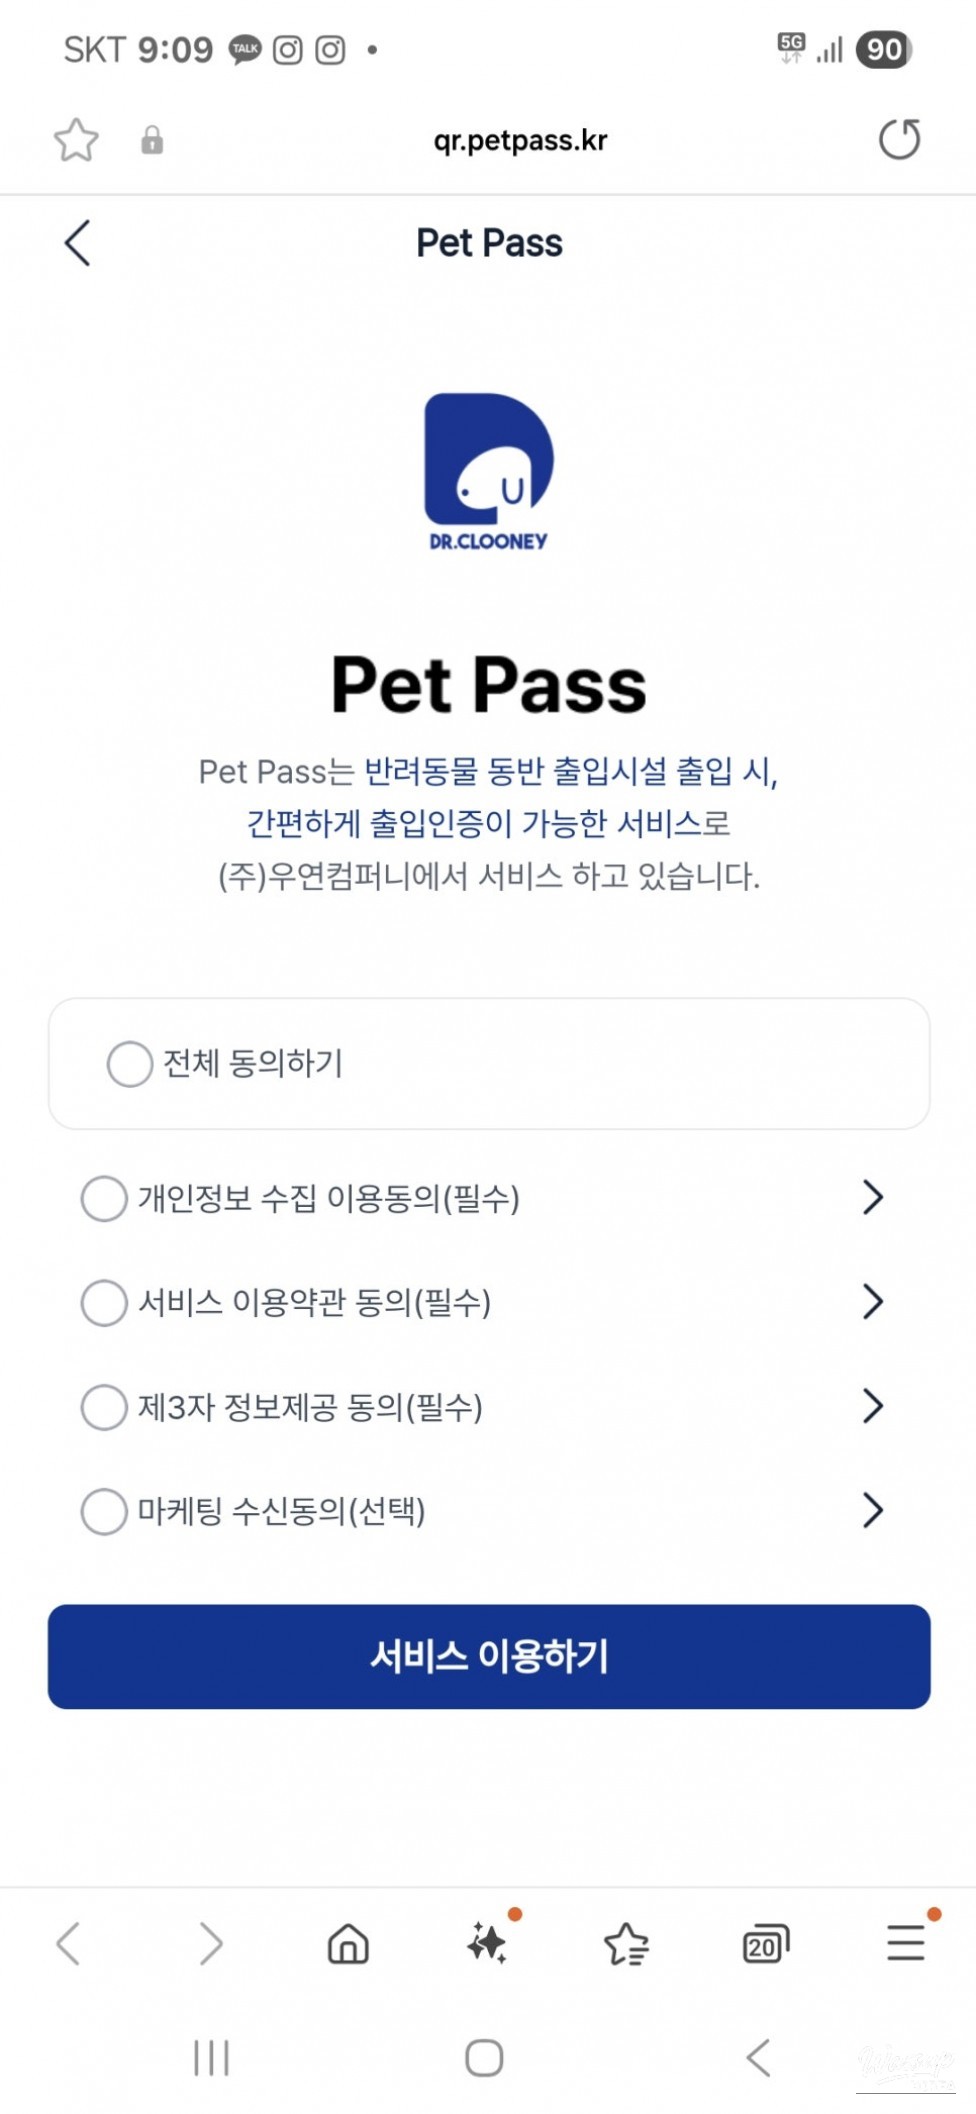Open the AI sparkle assistant icon
976x2114 pixels.
click(x=487, y=1943)
